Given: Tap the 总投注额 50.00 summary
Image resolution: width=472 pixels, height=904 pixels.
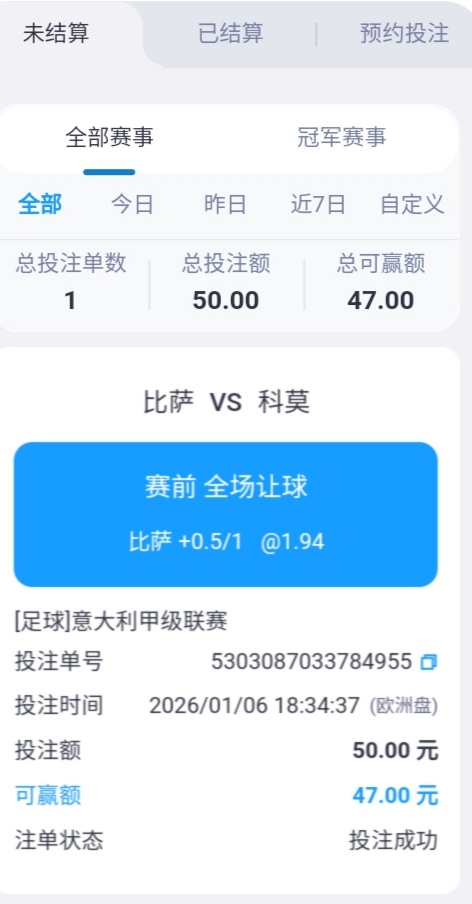Looking at the screenshot, I should click(226, 282).
